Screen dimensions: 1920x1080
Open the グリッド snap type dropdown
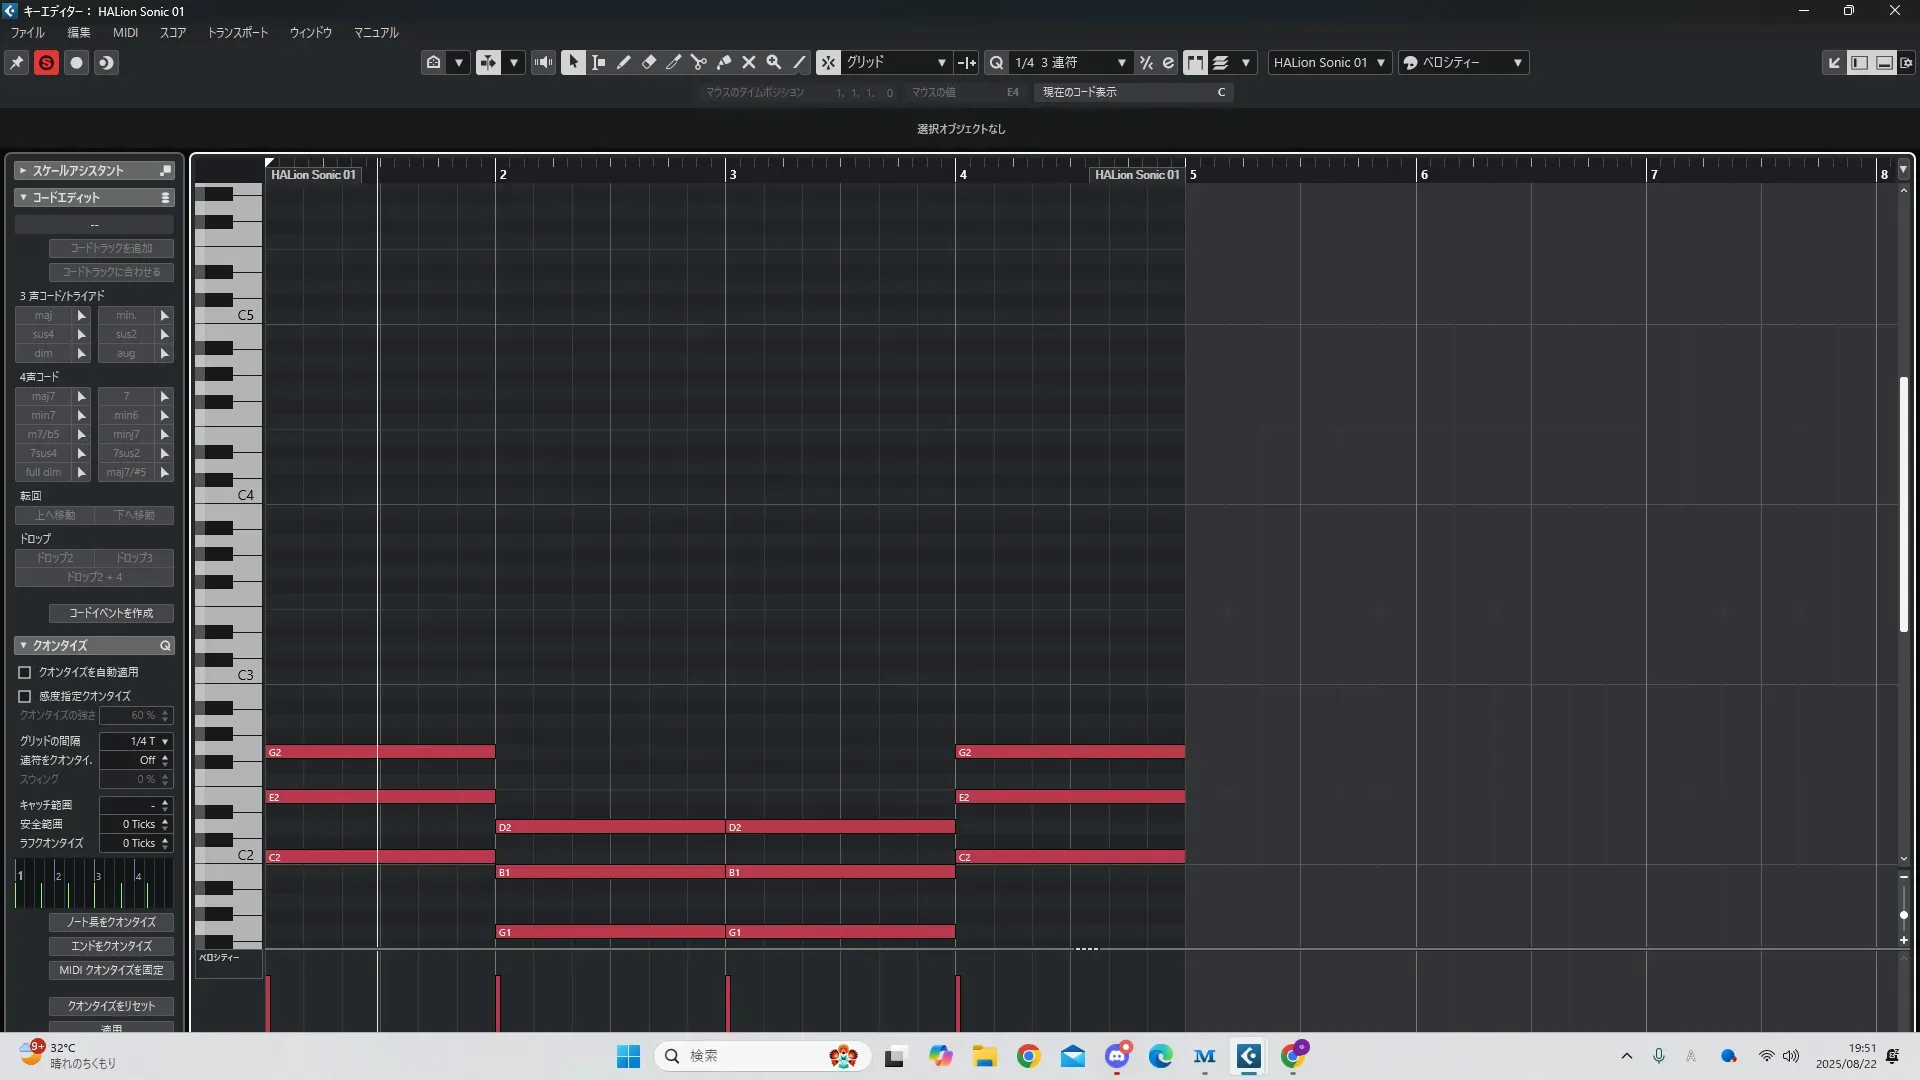tap(895, 62)
